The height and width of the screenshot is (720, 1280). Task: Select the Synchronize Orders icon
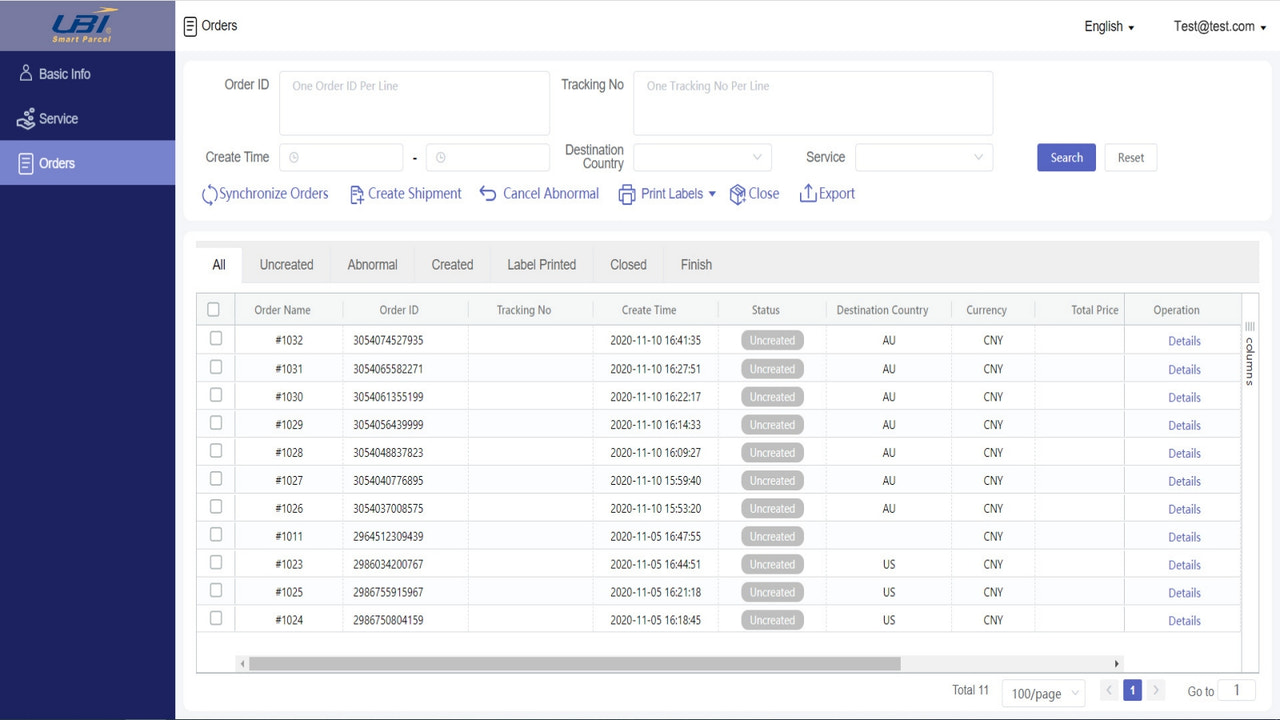click(x=208, y=194)
